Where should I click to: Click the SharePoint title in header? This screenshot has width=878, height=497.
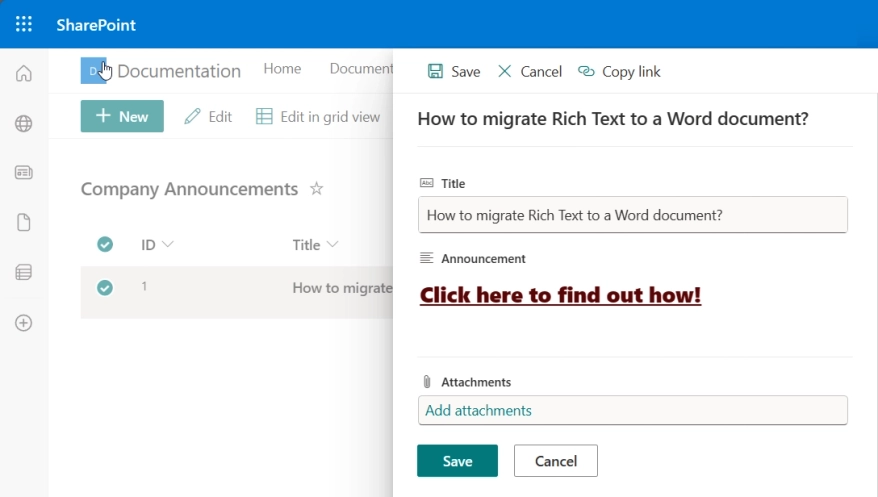coord(96,25)
